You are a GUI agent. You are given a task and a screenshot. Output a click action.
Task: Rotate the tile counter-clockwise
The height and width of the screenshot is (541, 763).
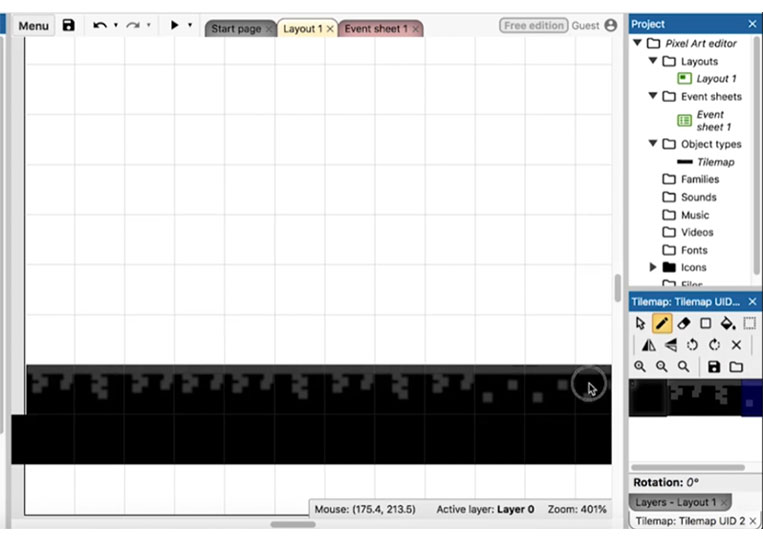point(692,345)
